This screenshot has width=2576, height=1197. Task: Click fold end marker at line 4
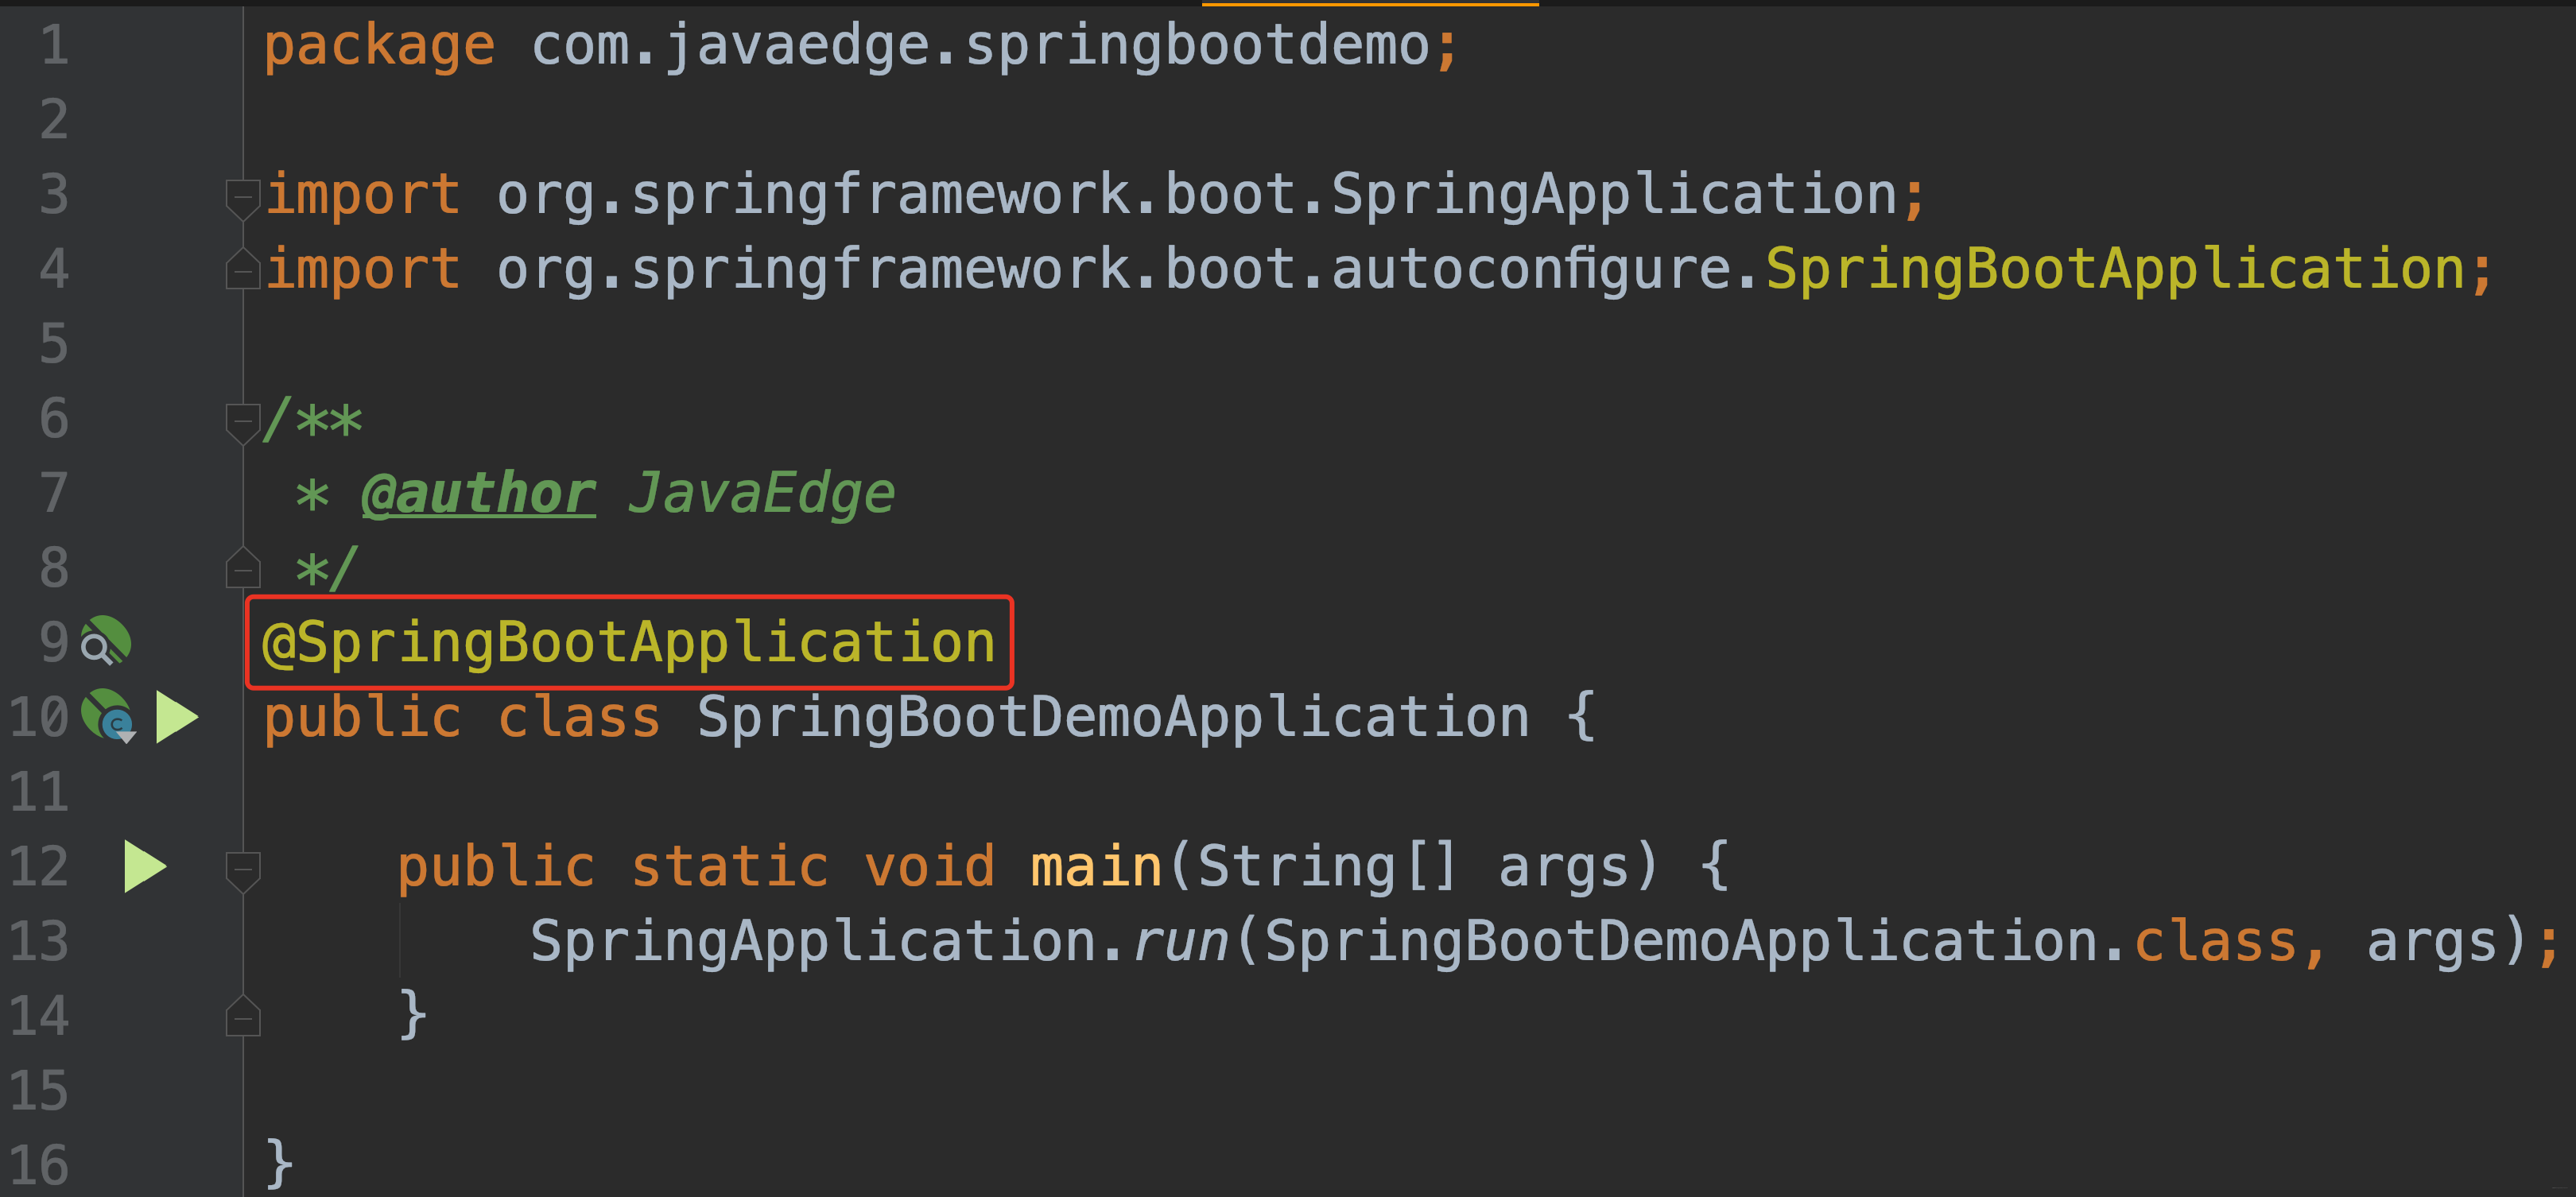click(242, 269)
